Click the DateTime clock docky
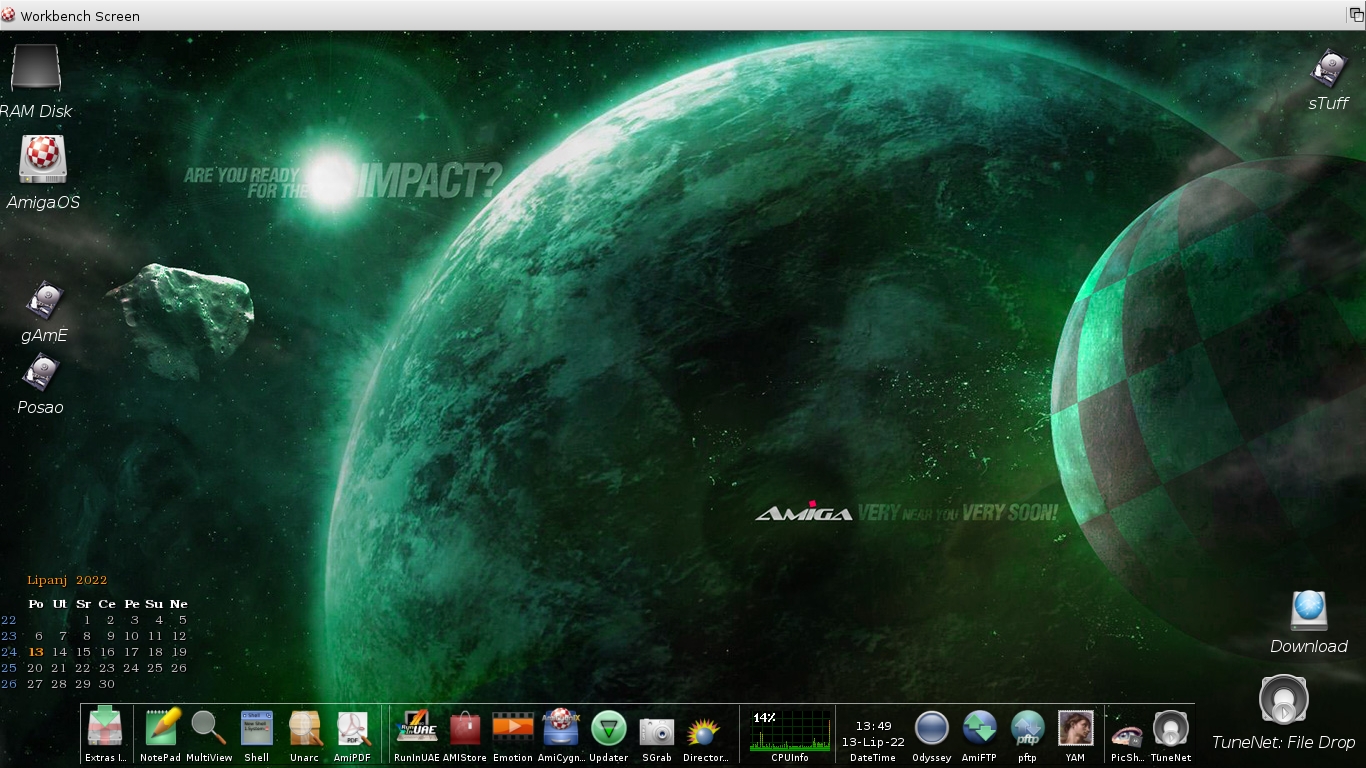Image resolution: width=1366 pixels, height=768 pixels. coord(873,734)
